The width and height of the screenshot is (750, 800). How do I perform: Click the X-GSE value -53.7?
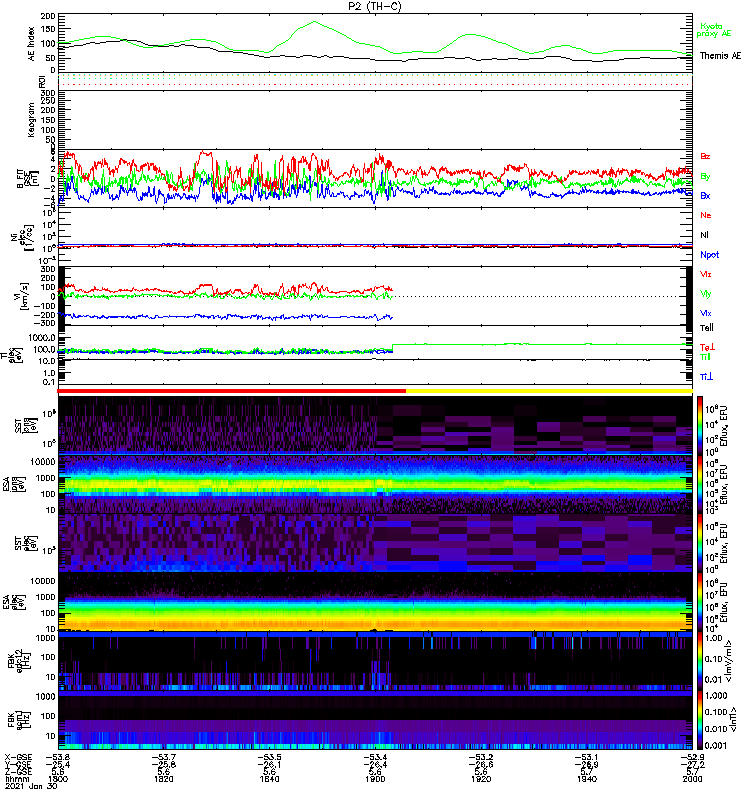click(x=163, y=758)
